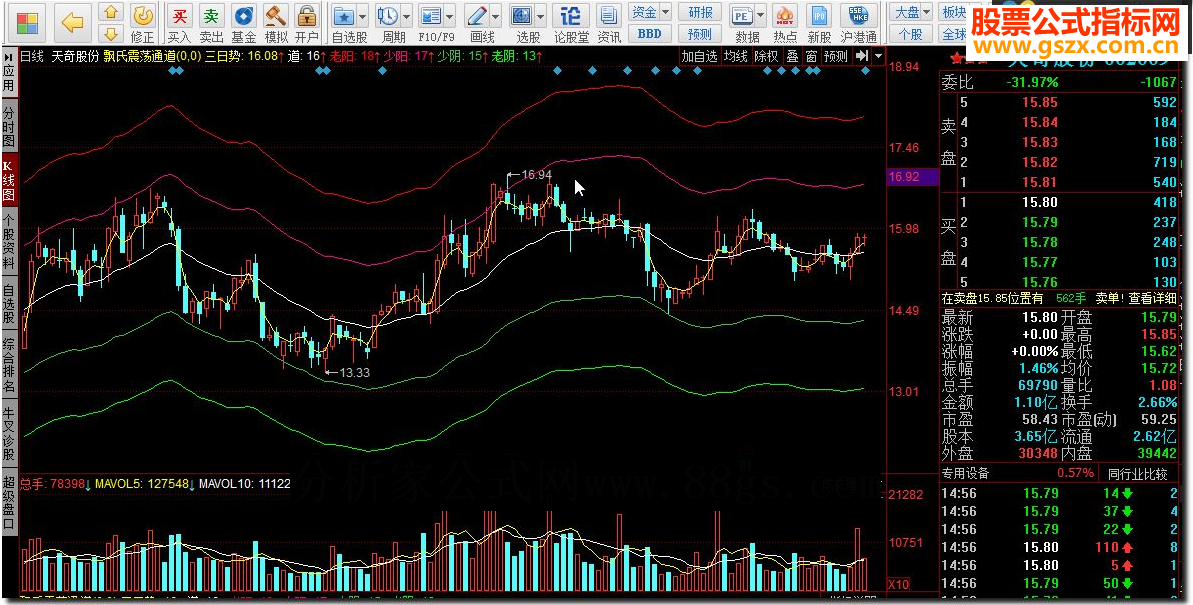Click the 查看详细 link for sell orders
Image resolution: width=1193 pixels, height=605 pixels.
[x=1152, y=298]
